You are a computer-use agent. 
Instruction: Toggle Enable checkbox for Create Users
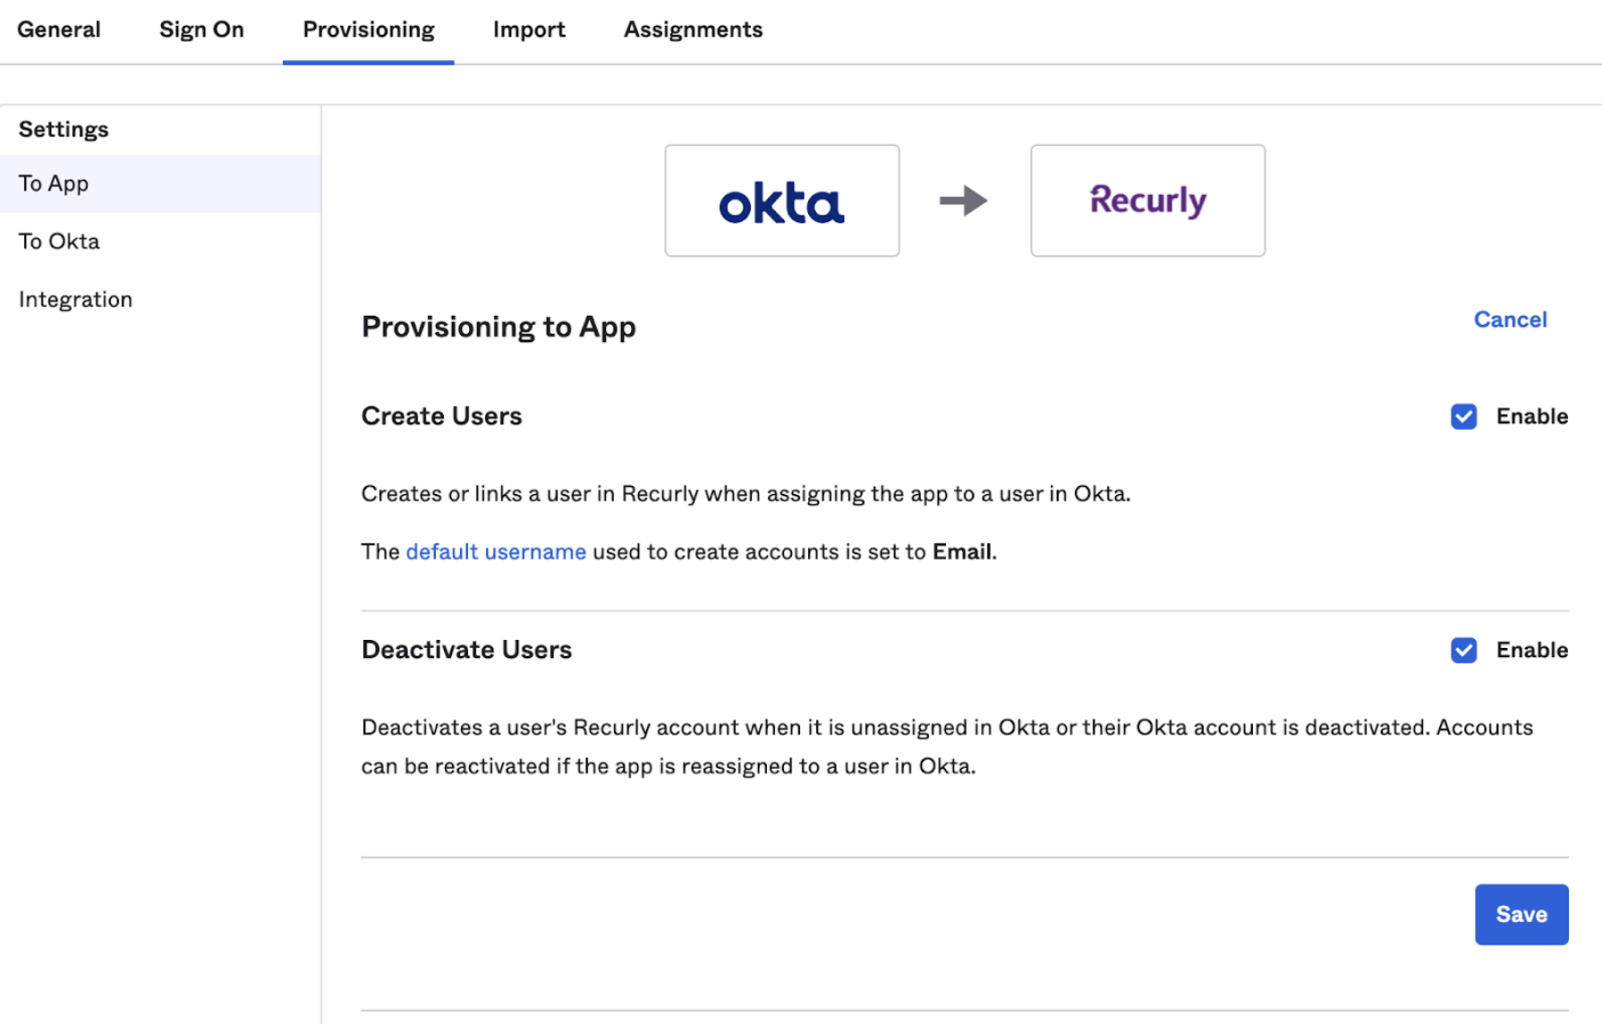point(1464,417)
